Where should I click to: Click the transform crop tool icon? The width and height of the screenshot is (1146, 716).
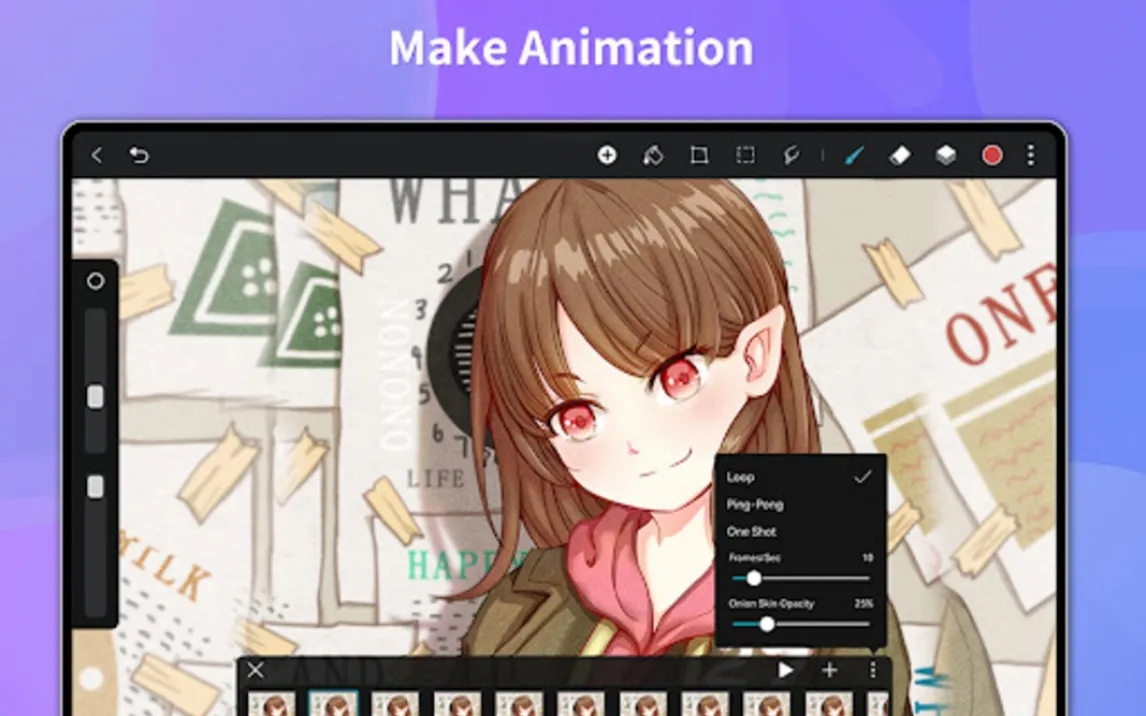(699, 155)
